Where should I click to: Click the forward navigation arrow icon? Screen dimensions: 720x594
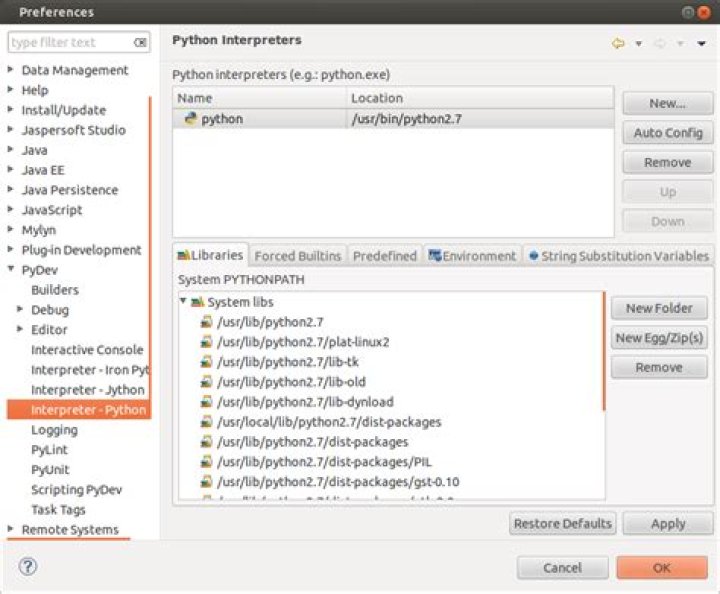click(660, 43)
